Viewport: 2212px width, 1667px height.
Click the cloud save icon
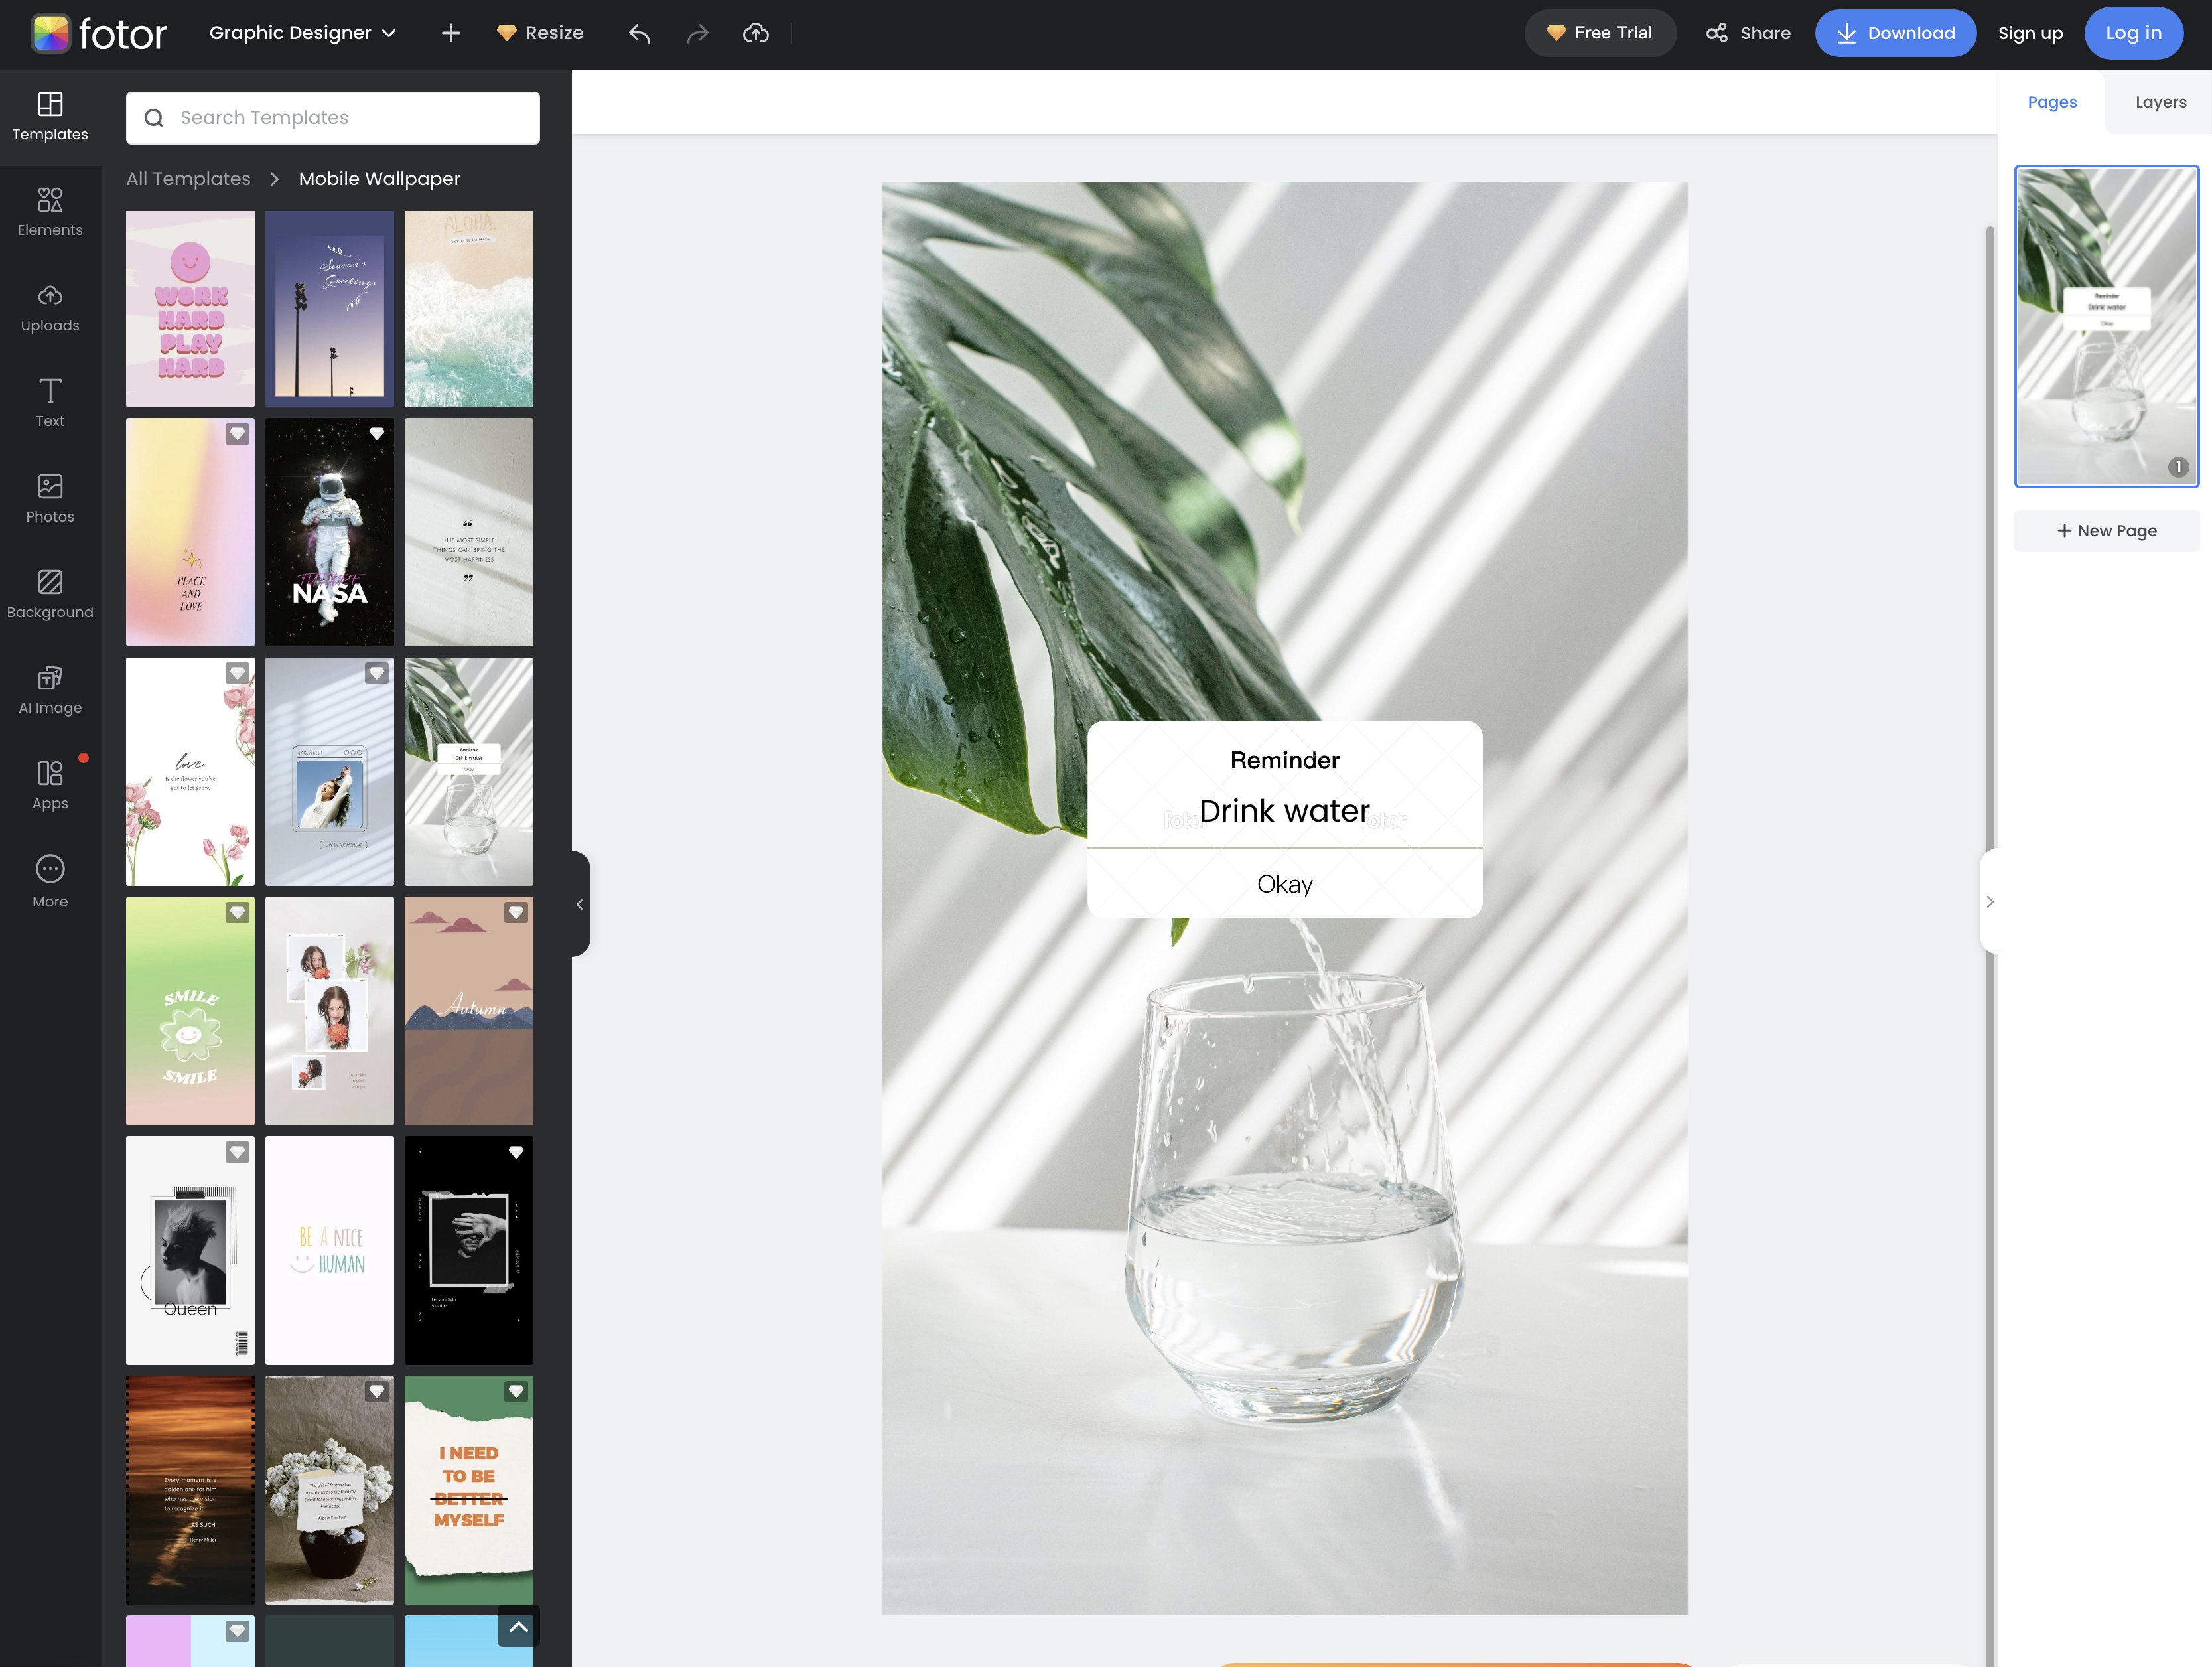coord(756,34)
